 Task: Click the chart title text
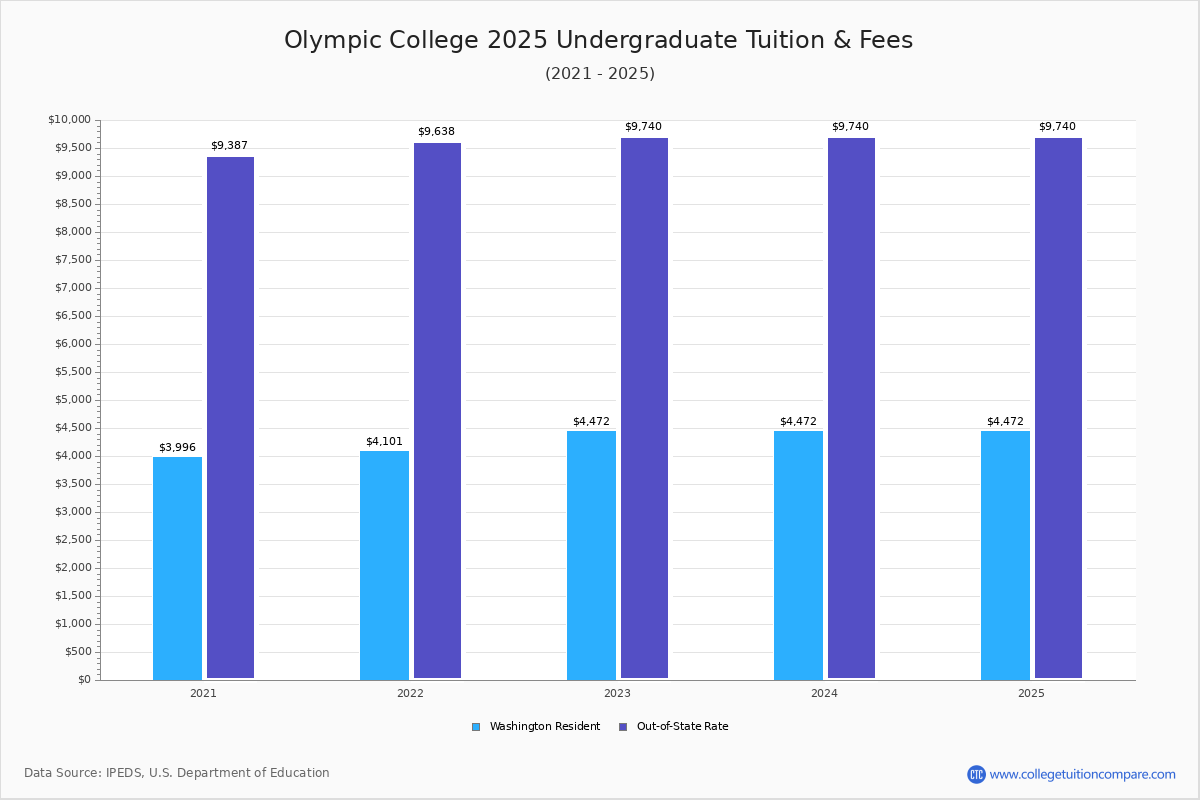click(x=598, y=40)
